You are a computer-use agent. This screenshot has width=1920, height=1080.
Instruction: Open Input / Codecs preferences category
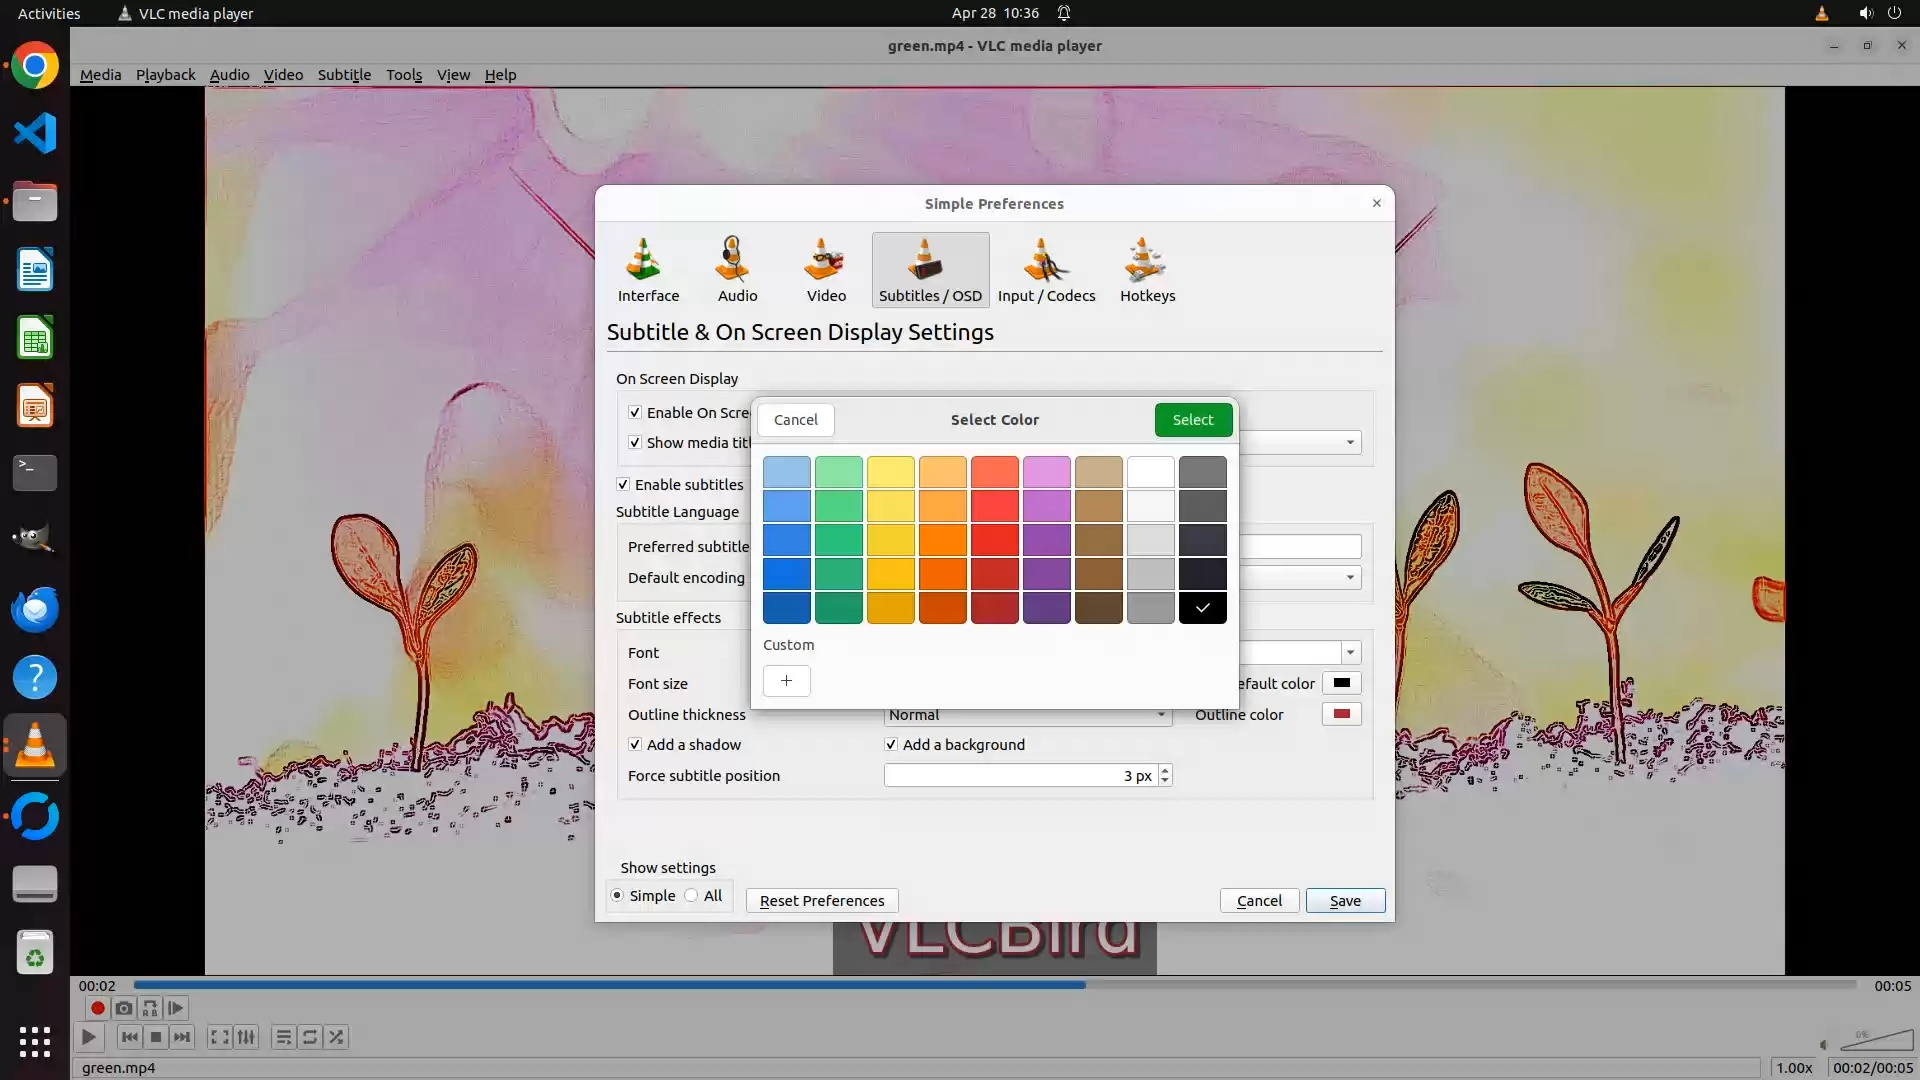click(1046, 270)
